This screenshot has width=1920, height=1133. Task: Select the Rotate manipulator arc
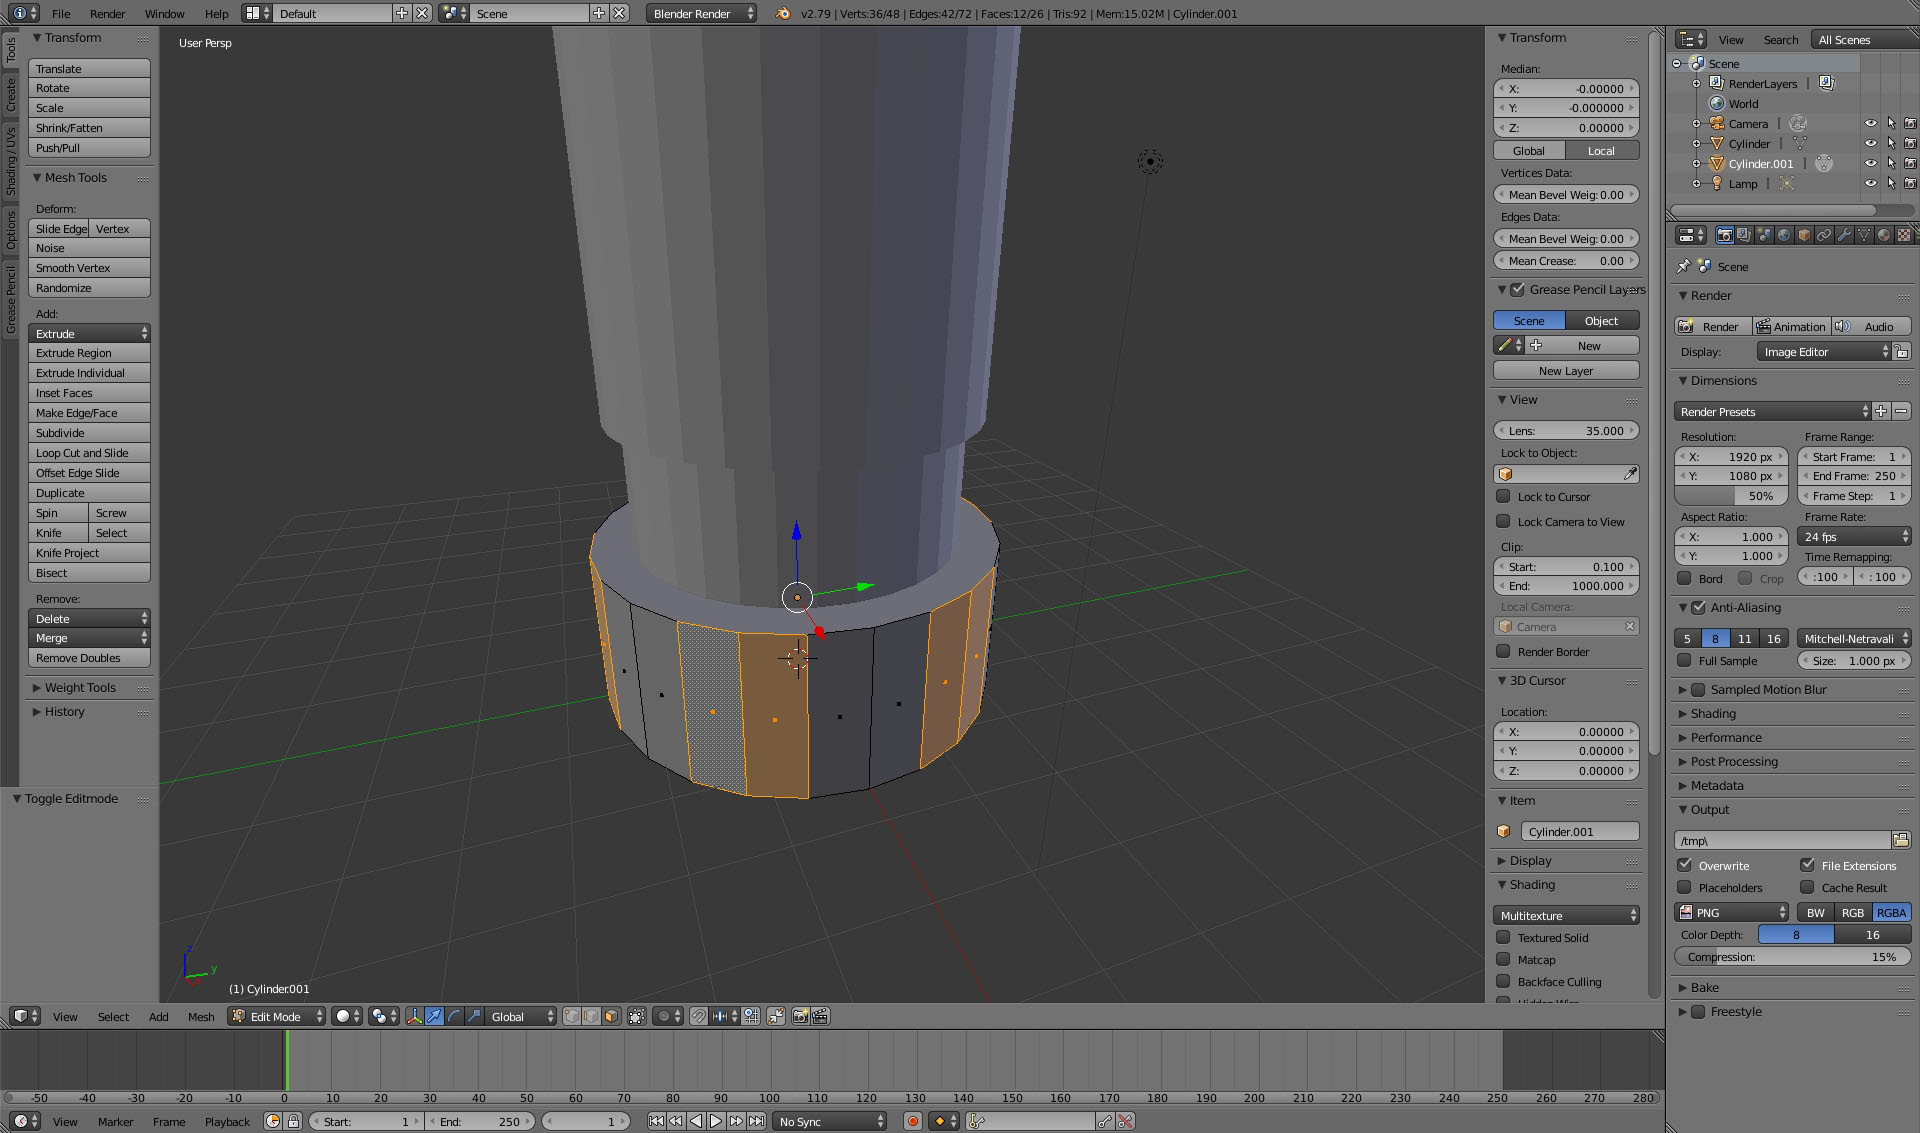coord(455,1016)
